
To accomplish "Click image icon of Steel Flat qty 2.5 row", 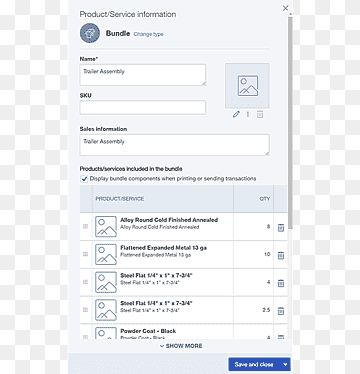I will 106,310.
